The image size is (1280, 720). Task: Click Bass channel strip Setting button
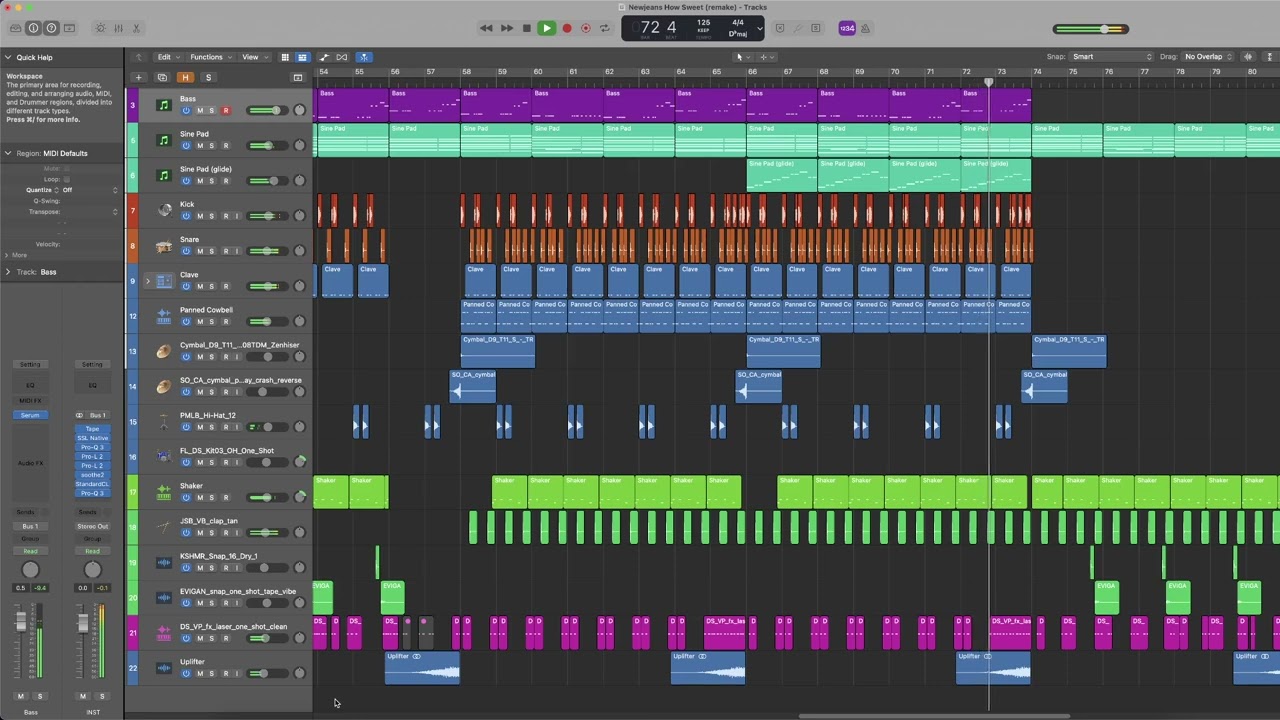coord(30,364)
